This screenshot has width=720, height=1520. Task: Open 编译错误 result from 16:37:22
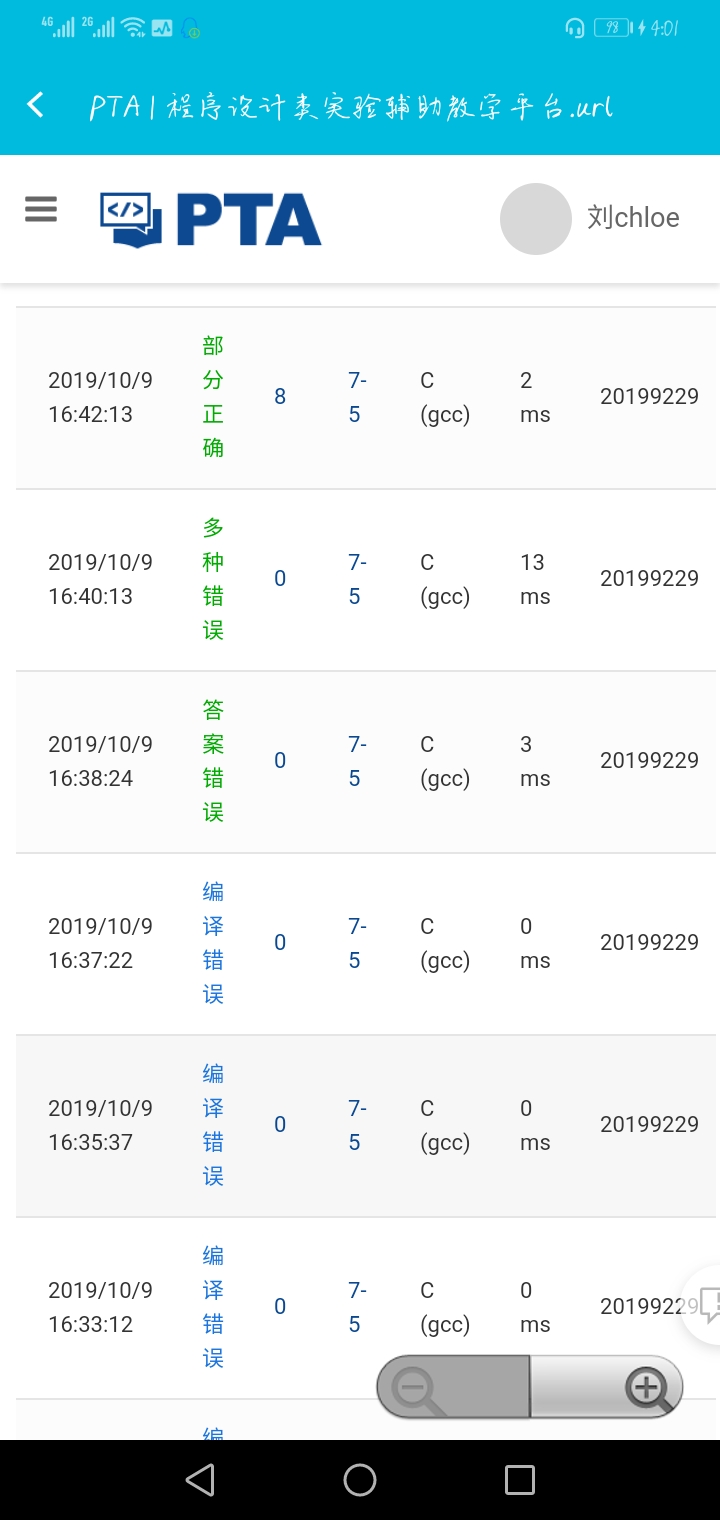point(213,943)
